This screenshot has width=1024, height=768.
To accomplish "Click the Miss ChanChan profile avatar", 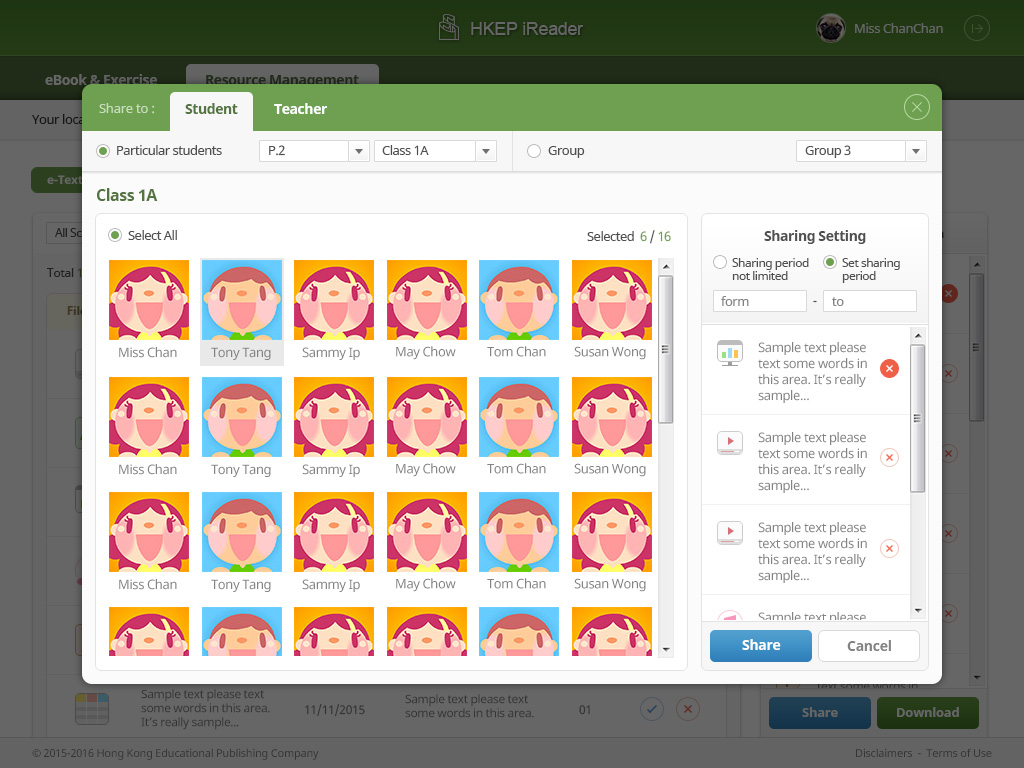I will pyautogui.click(x=830, y=29).
